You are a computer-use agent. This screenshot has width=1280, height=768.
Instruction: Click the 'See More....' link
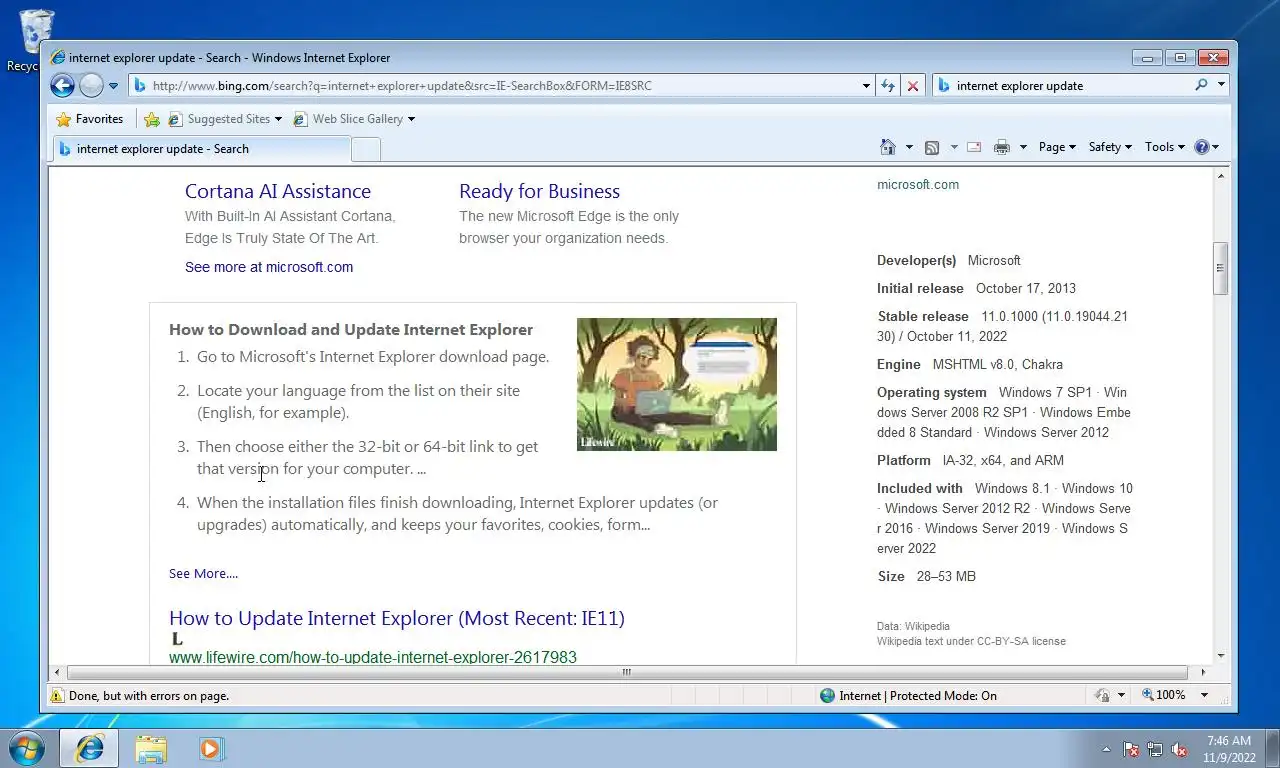203,574
